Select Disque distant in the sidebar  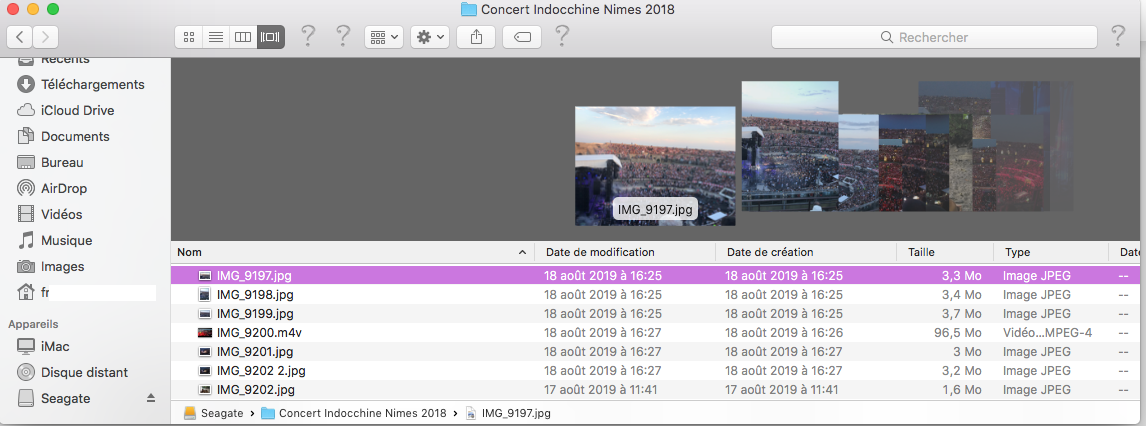pos(85,373)
